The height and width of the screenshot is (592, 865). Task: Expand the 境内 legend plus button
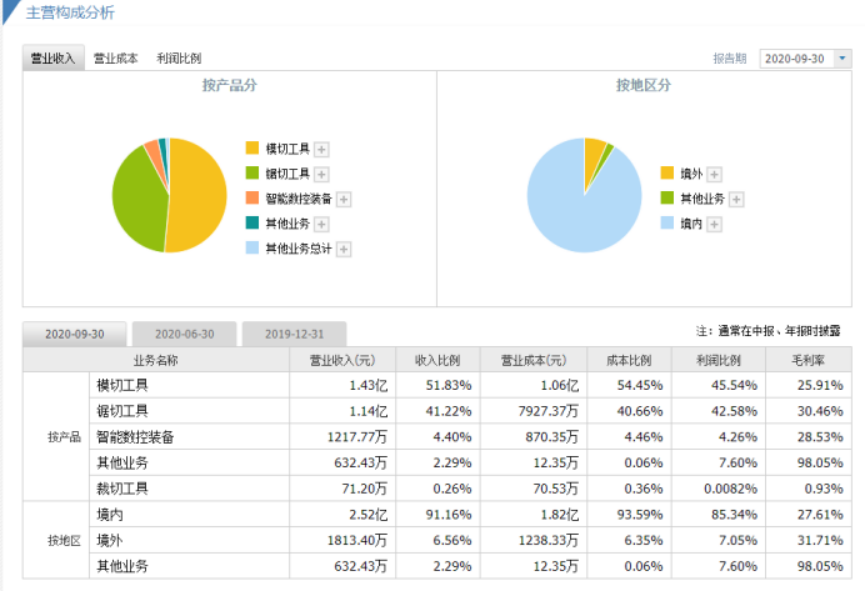[714, 224]
